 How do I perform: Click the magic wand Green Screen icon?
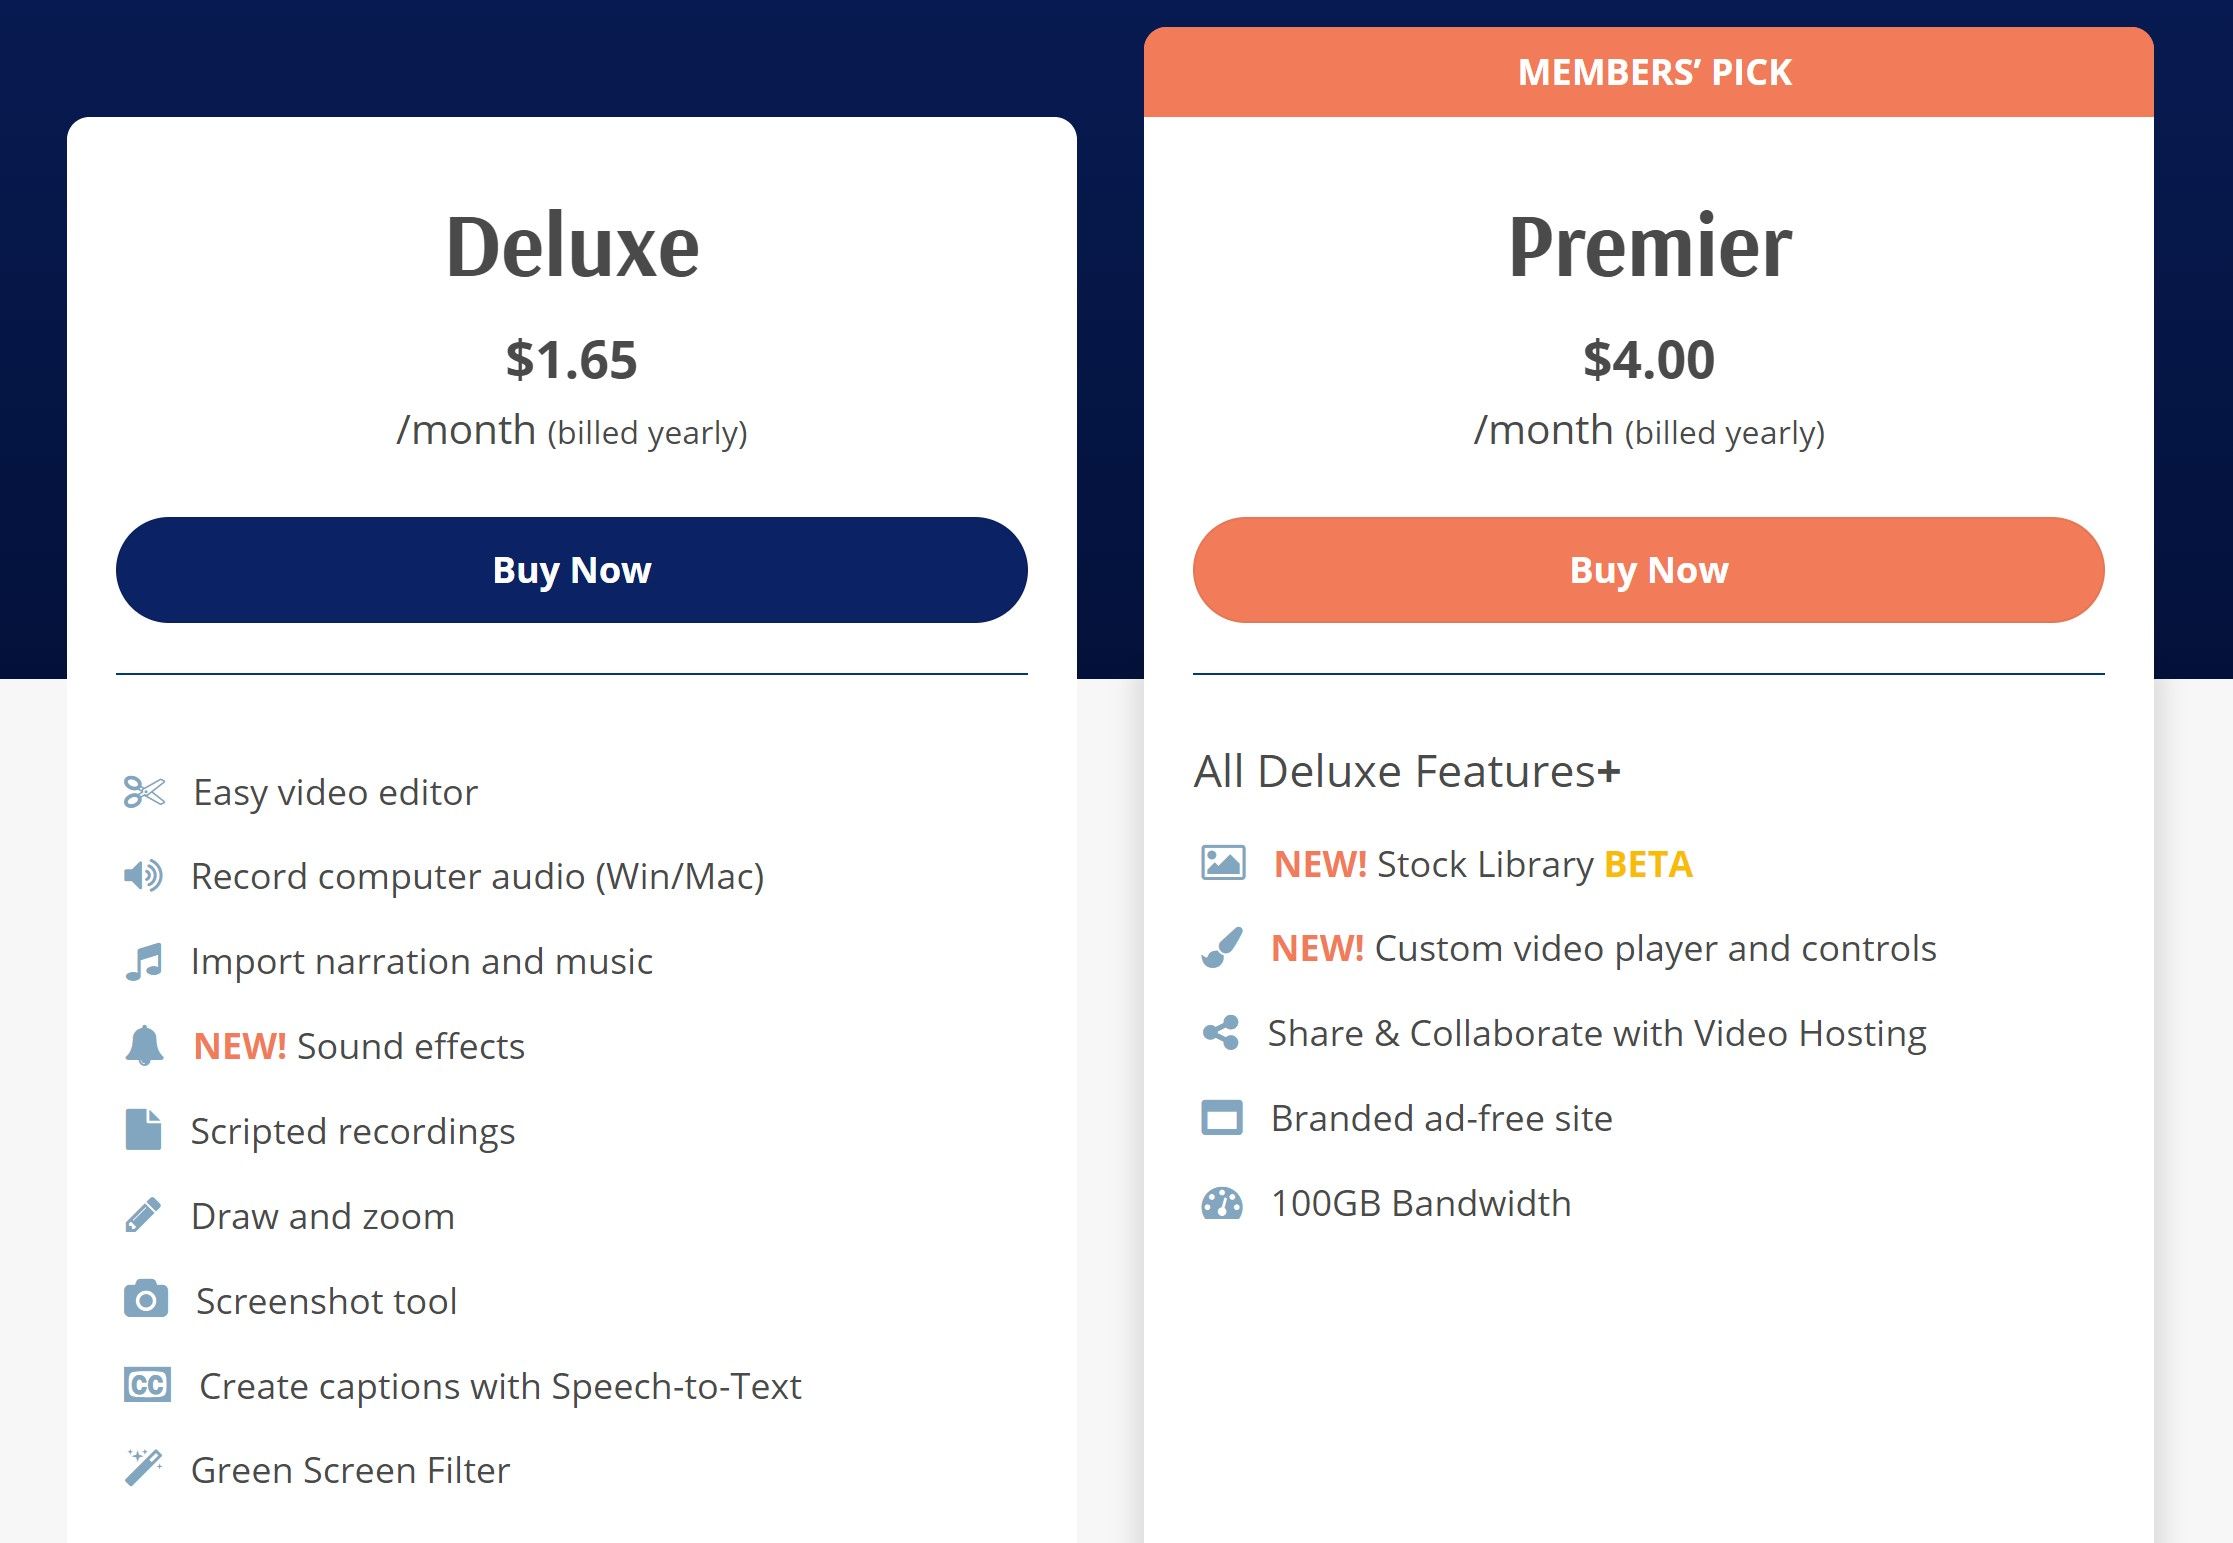pos(144,1468)
